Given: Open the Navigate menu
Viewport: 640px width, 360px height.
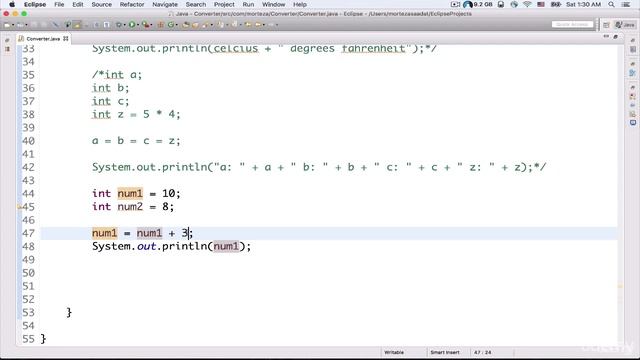Looking at the screenshot, I should coord(165,4).
